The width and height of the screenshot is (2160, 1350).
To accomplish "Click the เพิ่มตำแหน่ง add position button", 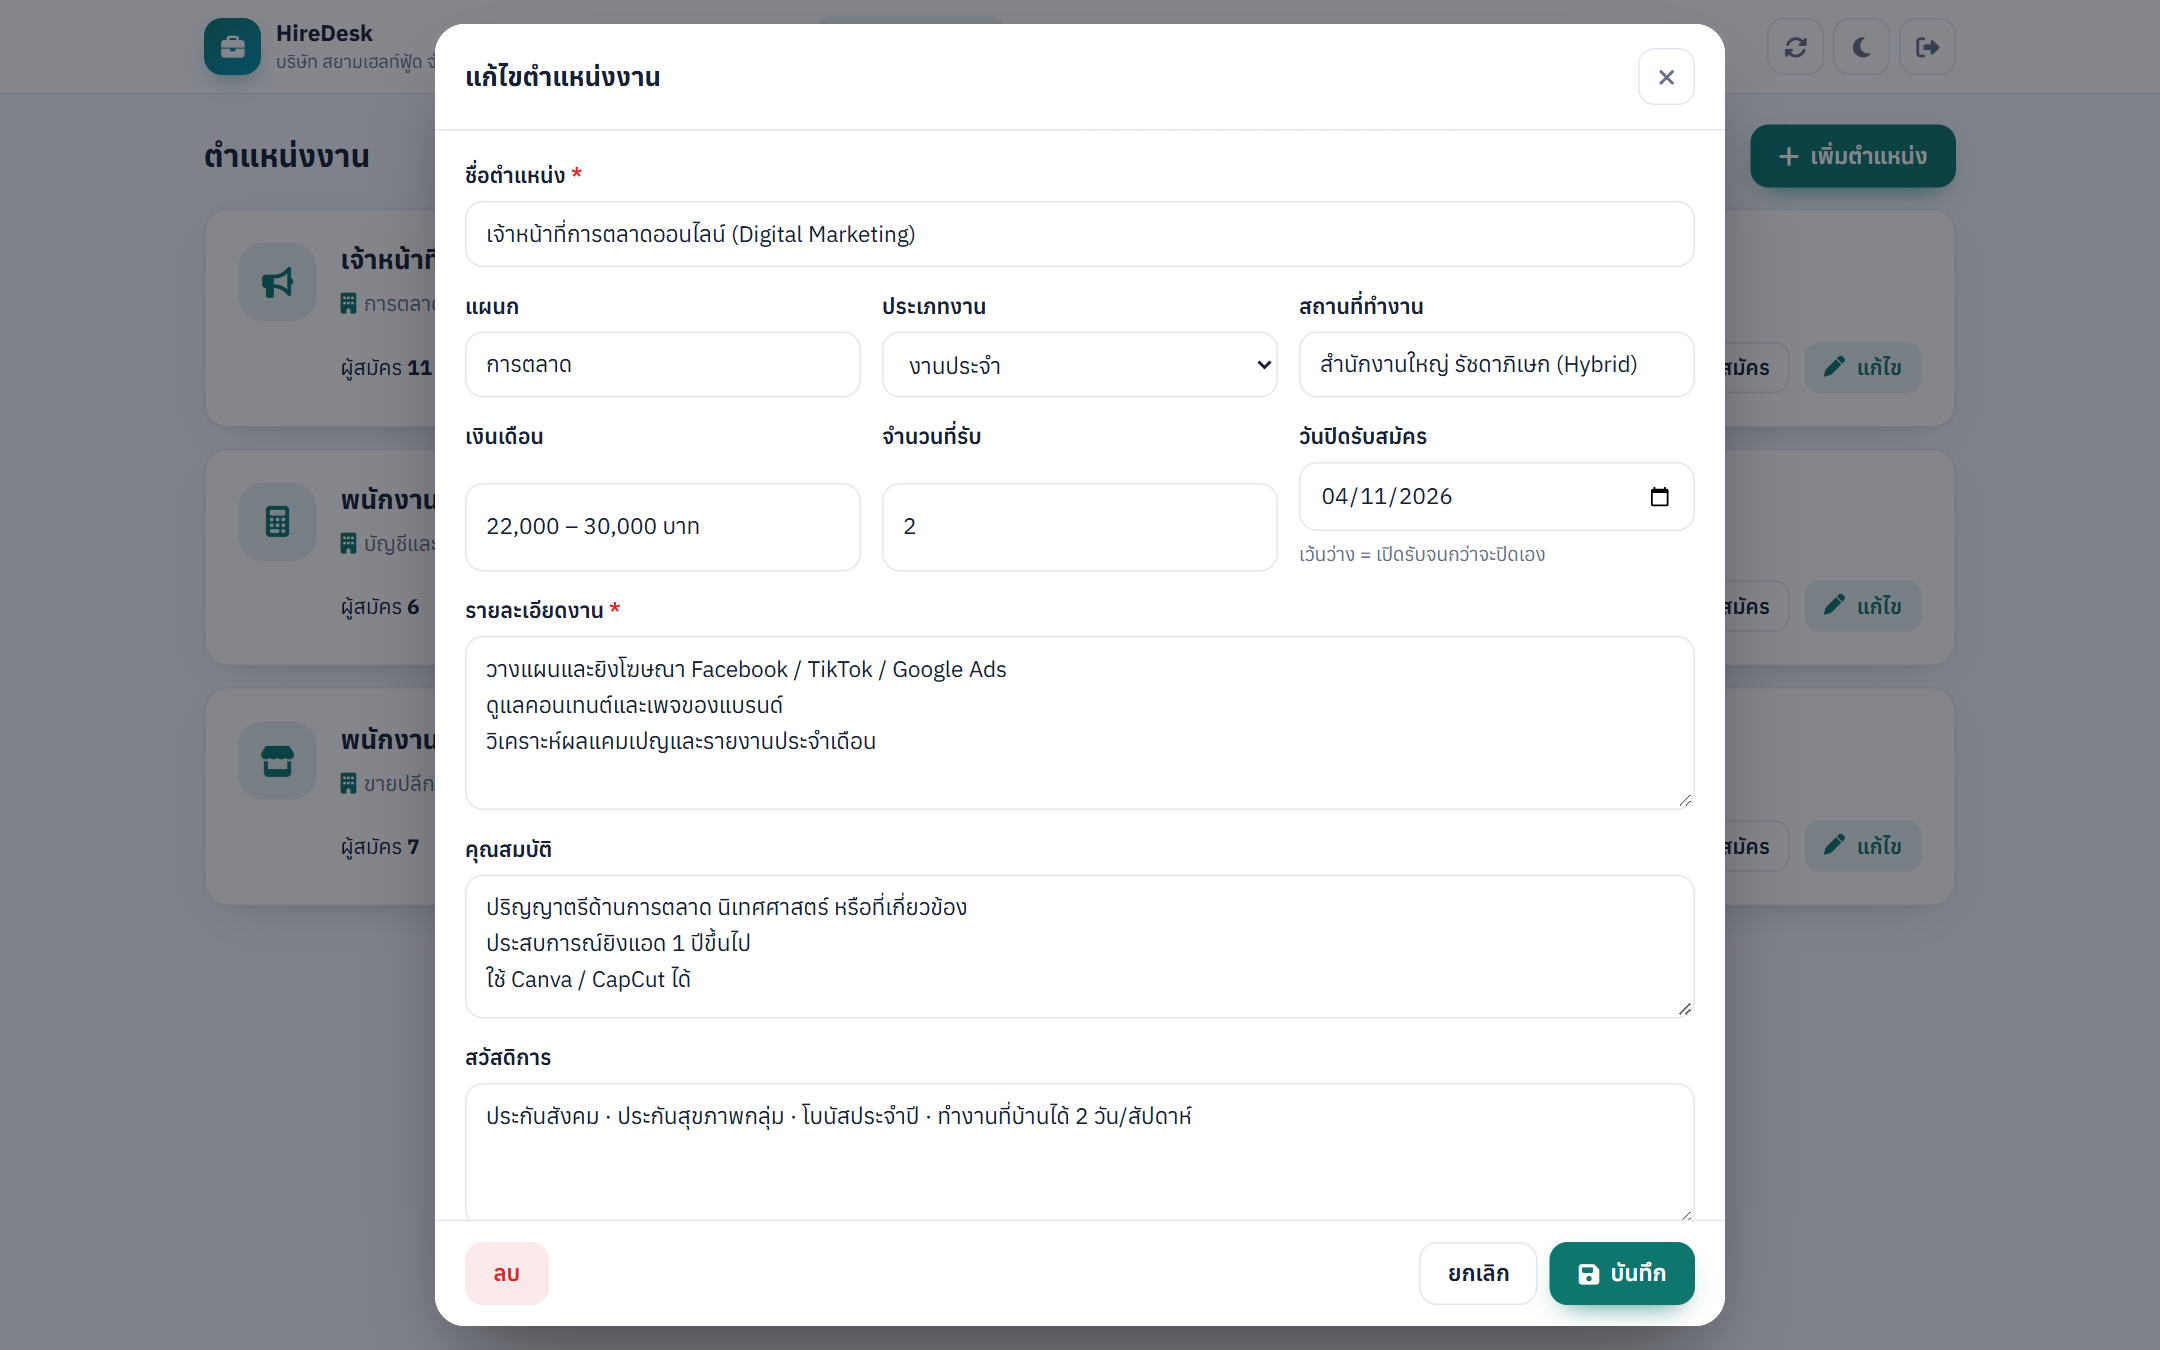I will (x=1853, y=156).
